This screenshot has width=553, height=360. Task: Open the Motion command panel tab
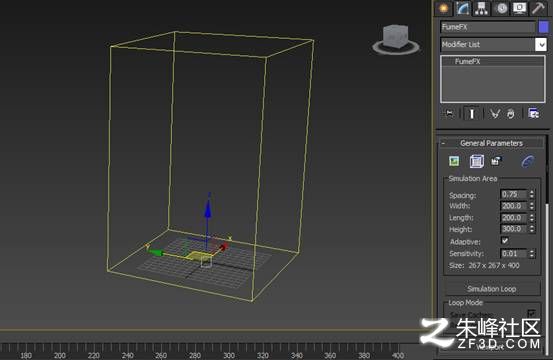click(501, 8)
